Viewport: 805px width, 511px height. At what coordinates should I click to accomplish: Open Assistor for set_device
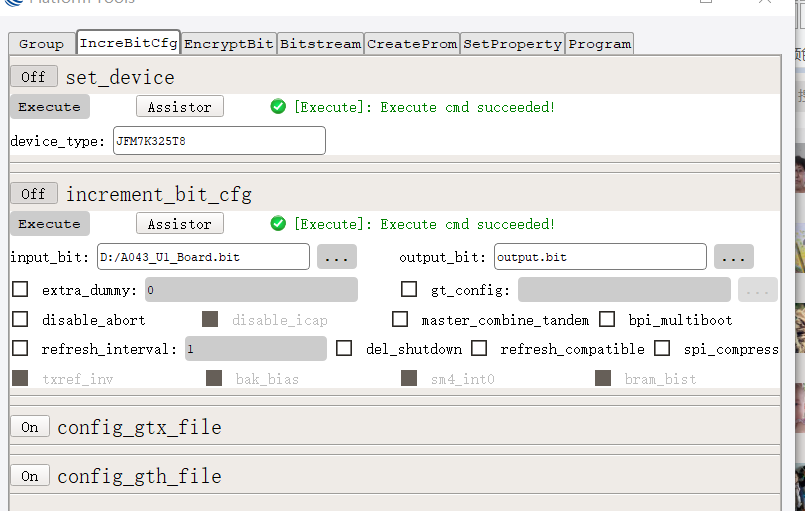[x=180, y=107]
